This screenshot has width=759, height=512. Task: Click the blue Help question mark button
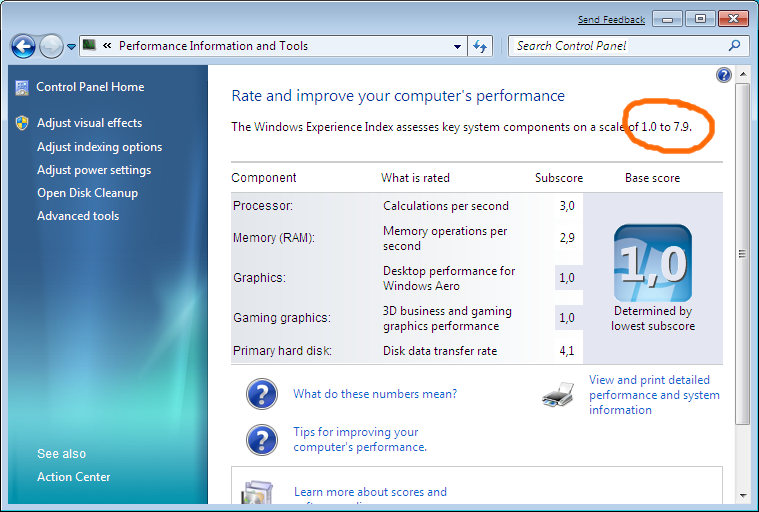coord(724,75)
